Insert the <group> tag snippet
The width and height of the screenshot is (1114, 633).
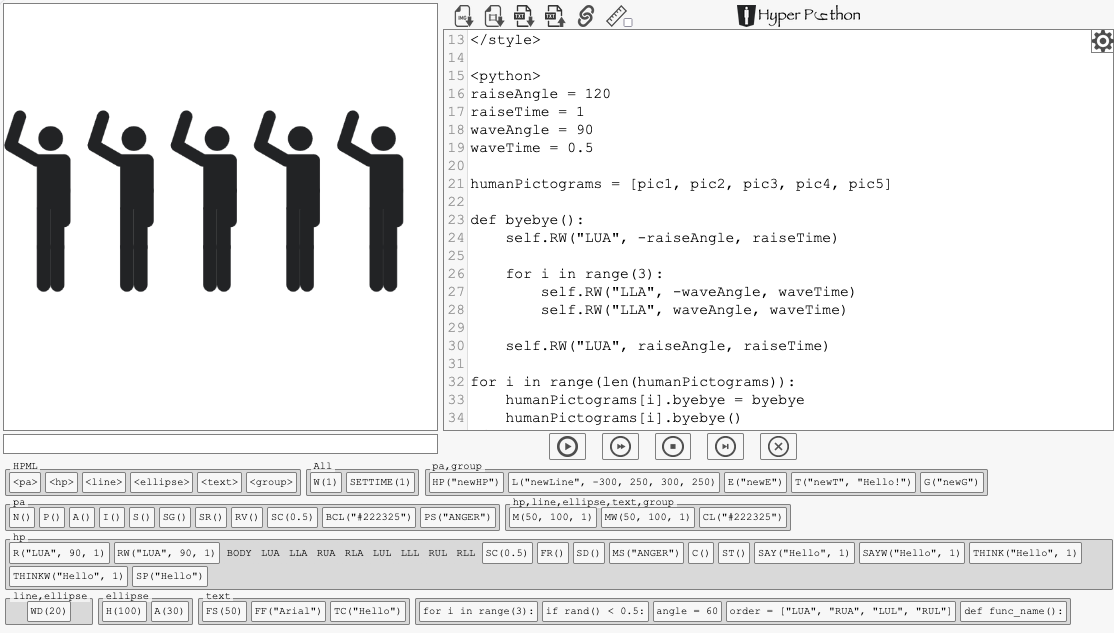point(271,482)
